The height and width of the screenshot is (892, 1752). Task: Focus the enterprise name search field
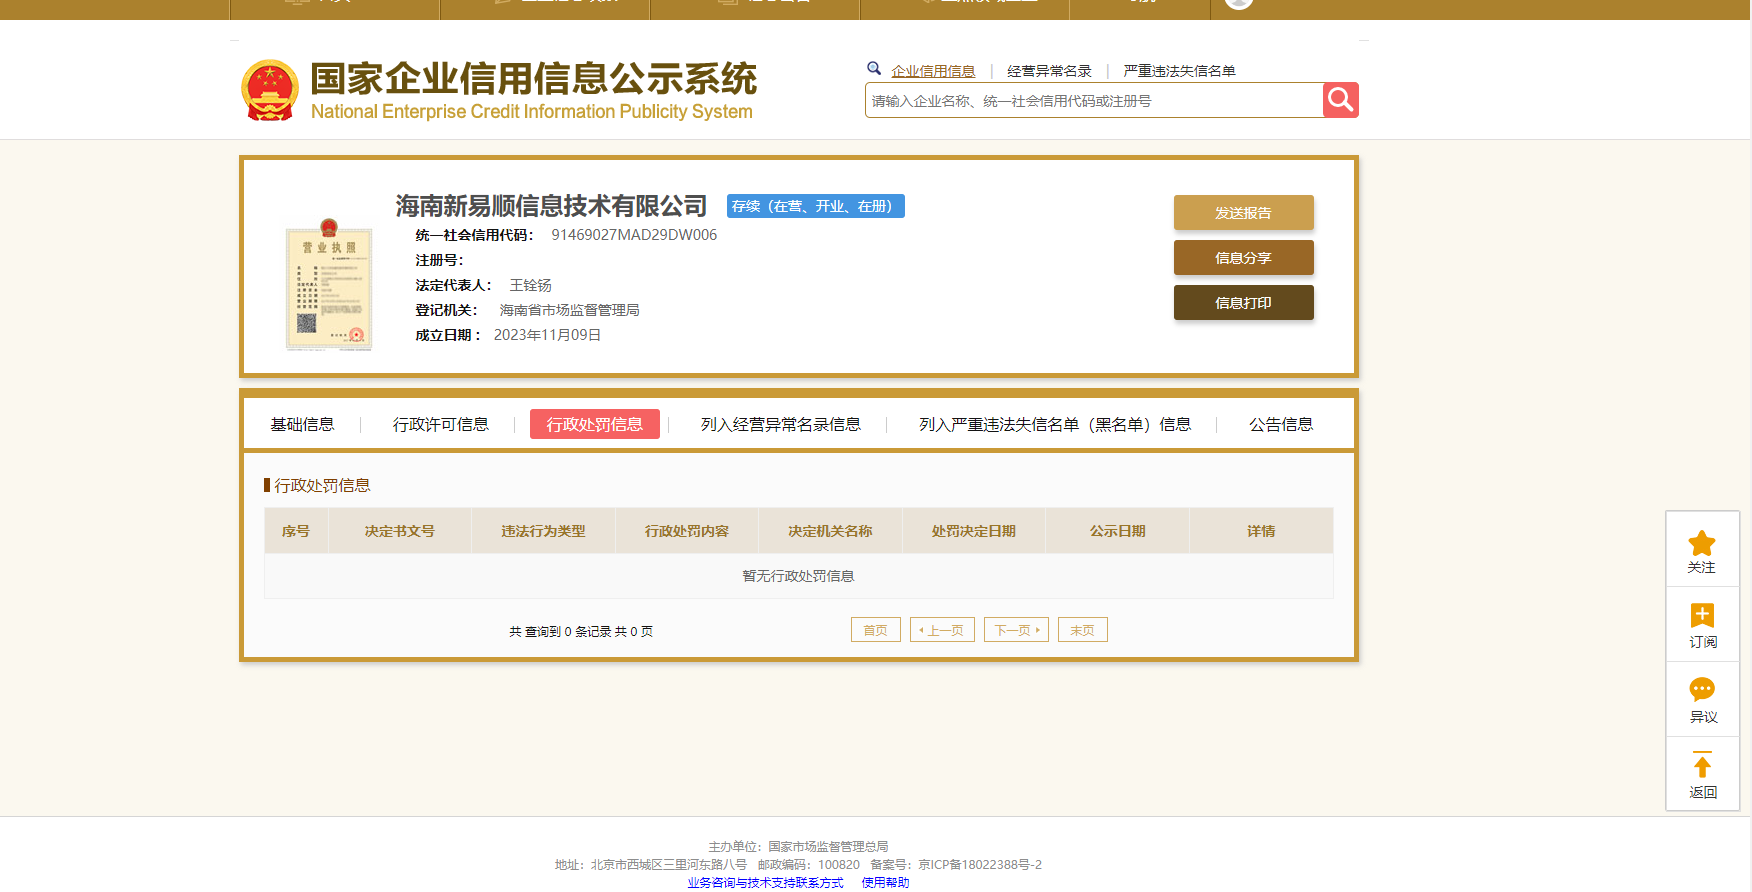pos(1094,100)
